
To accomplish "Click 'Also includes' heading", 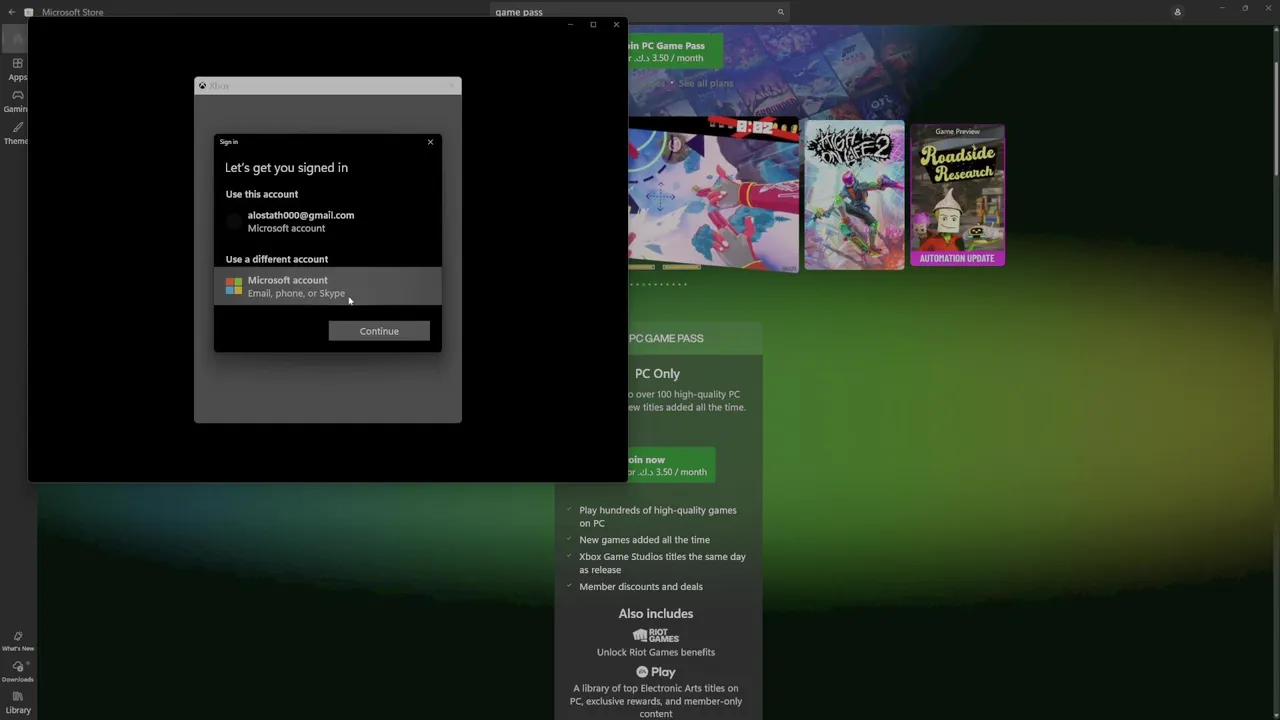I will (x=656, y=614).
